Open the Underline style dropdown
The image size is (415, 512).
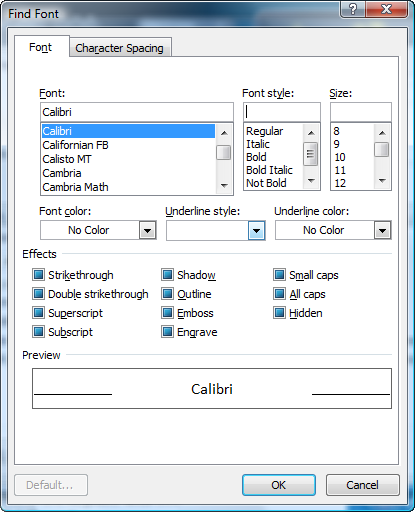tap(256, 230)
